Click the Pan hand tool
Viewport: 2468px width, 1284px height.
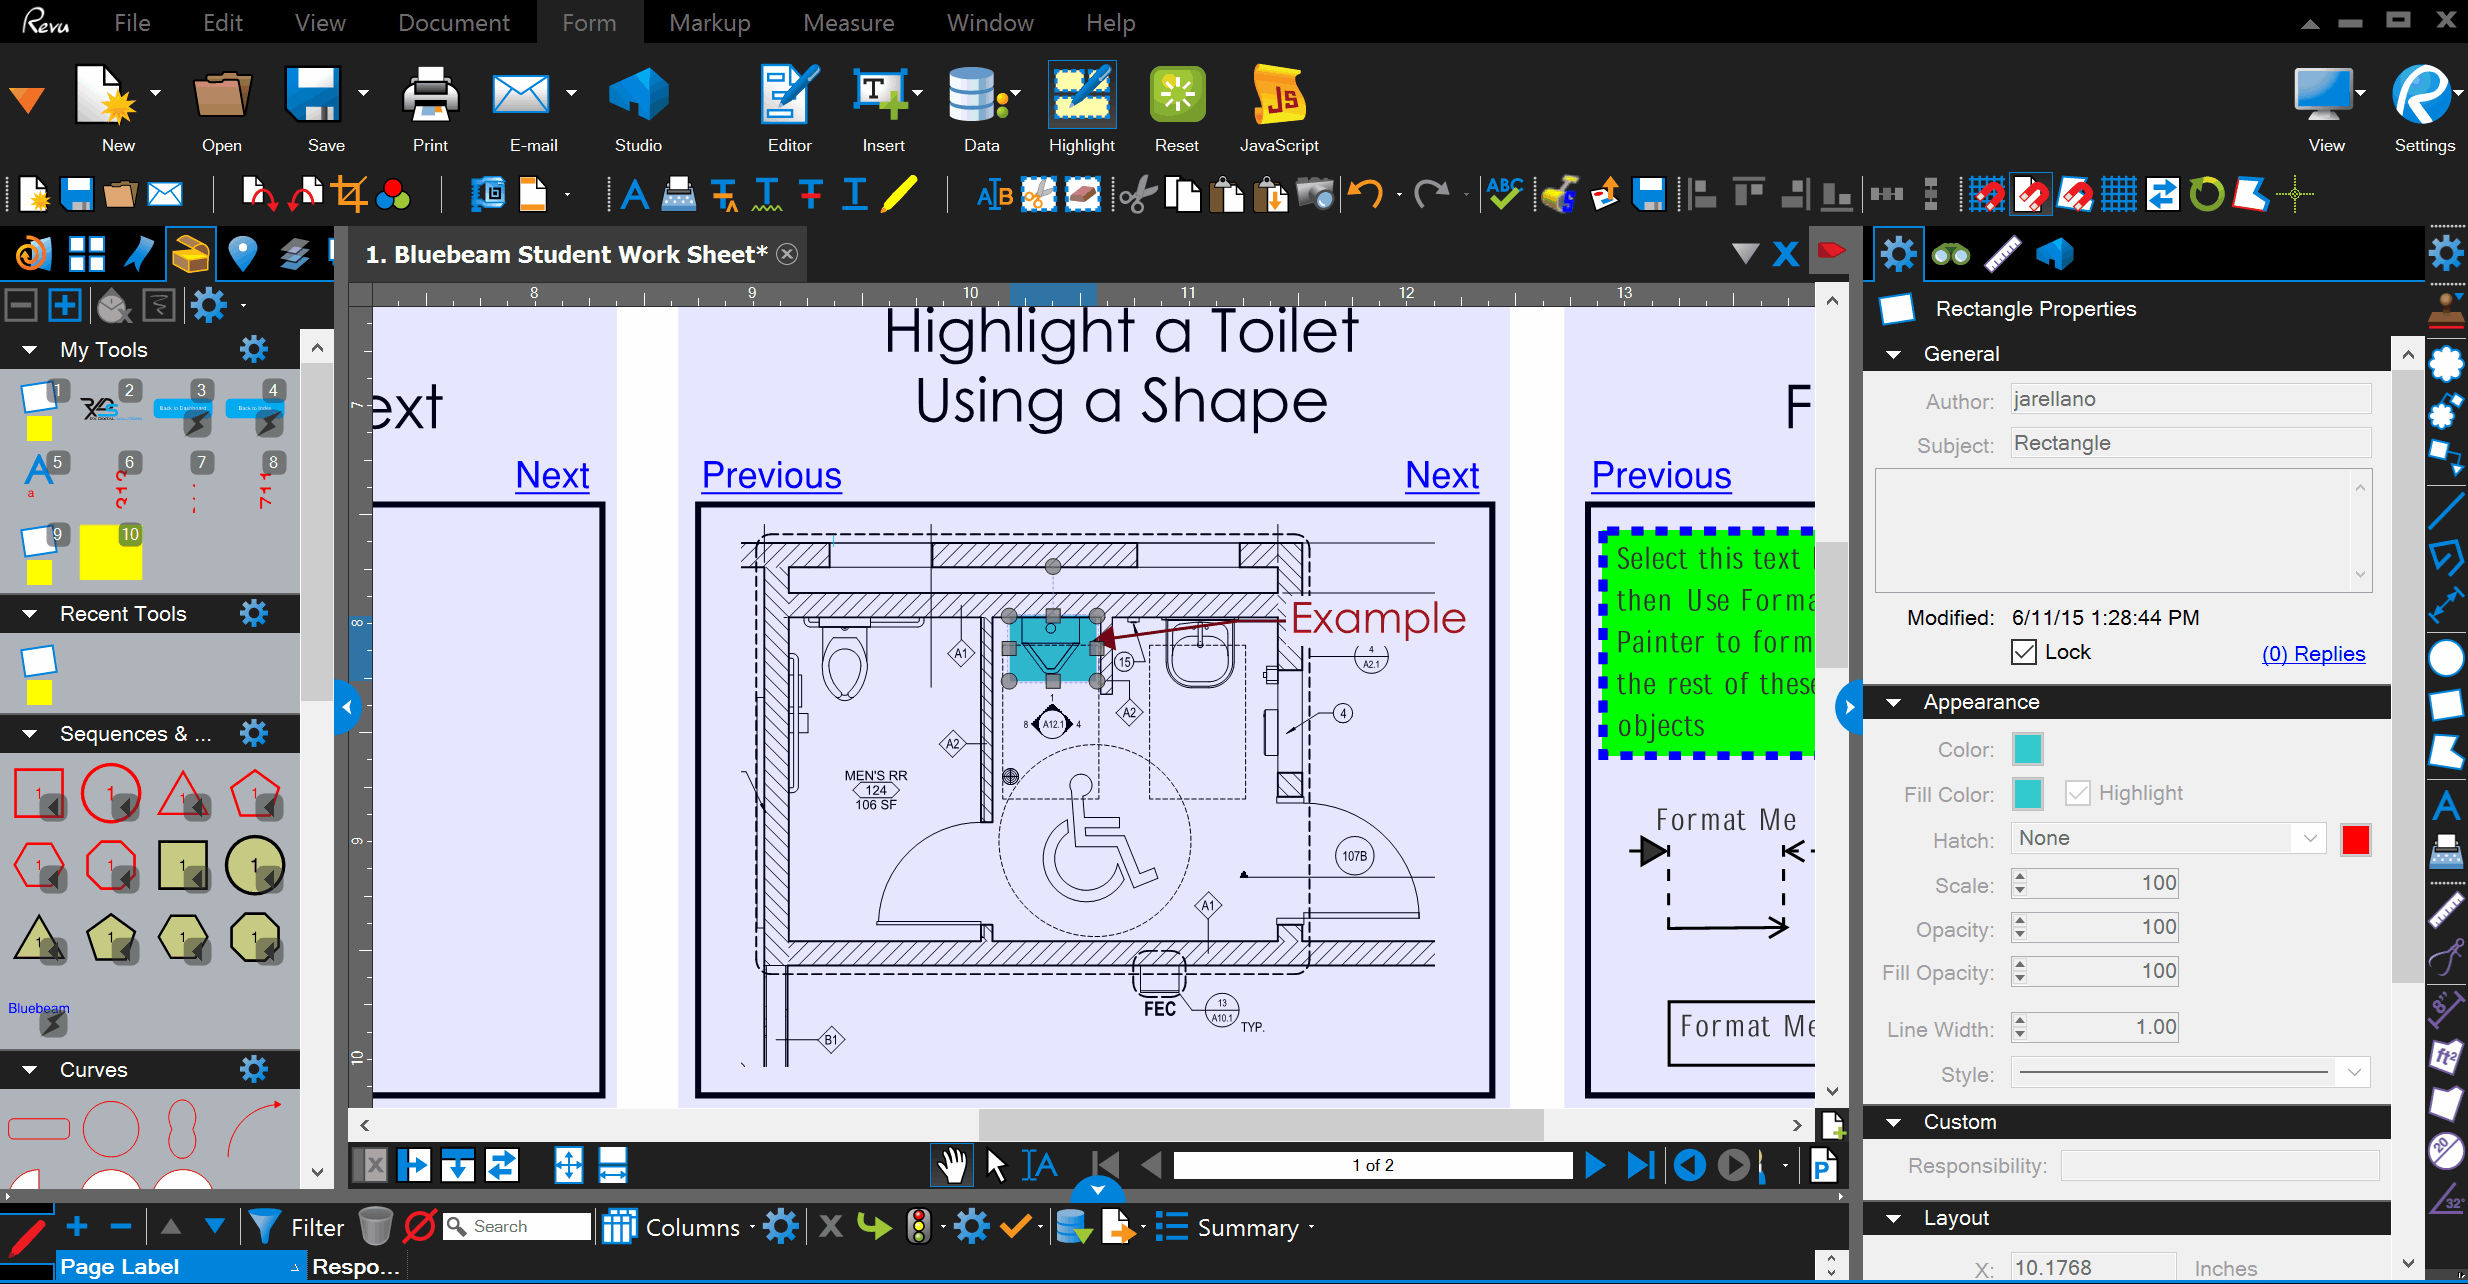tap(951, 1165)
